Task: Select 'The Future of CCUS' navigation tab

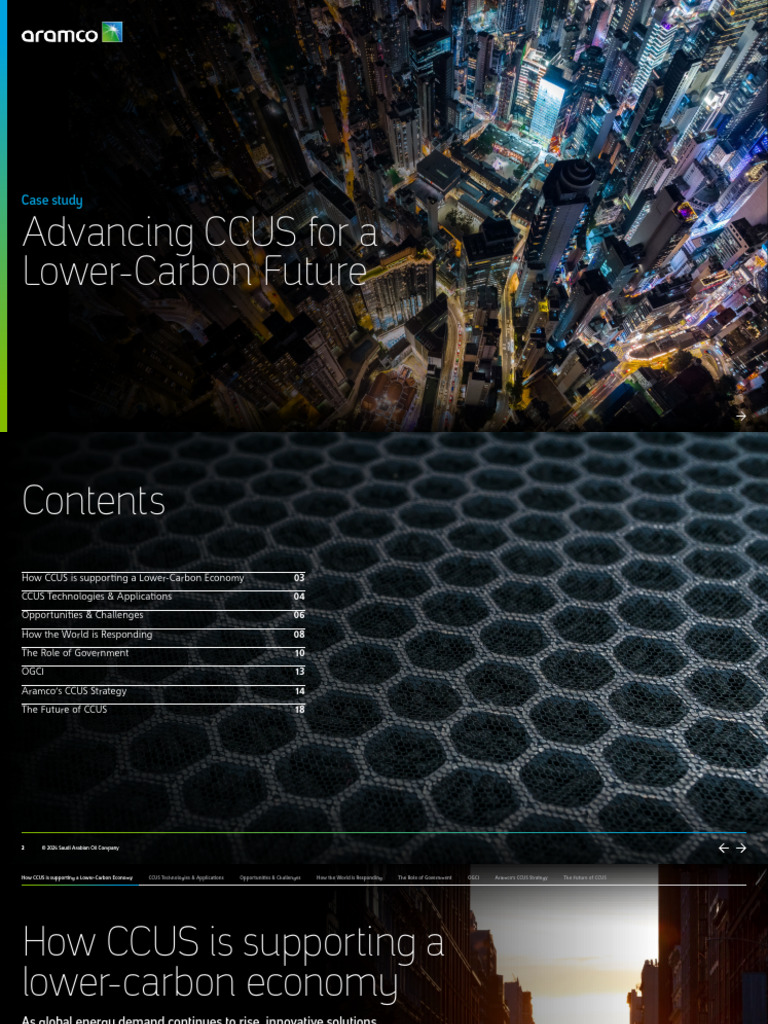Action: 585,878
